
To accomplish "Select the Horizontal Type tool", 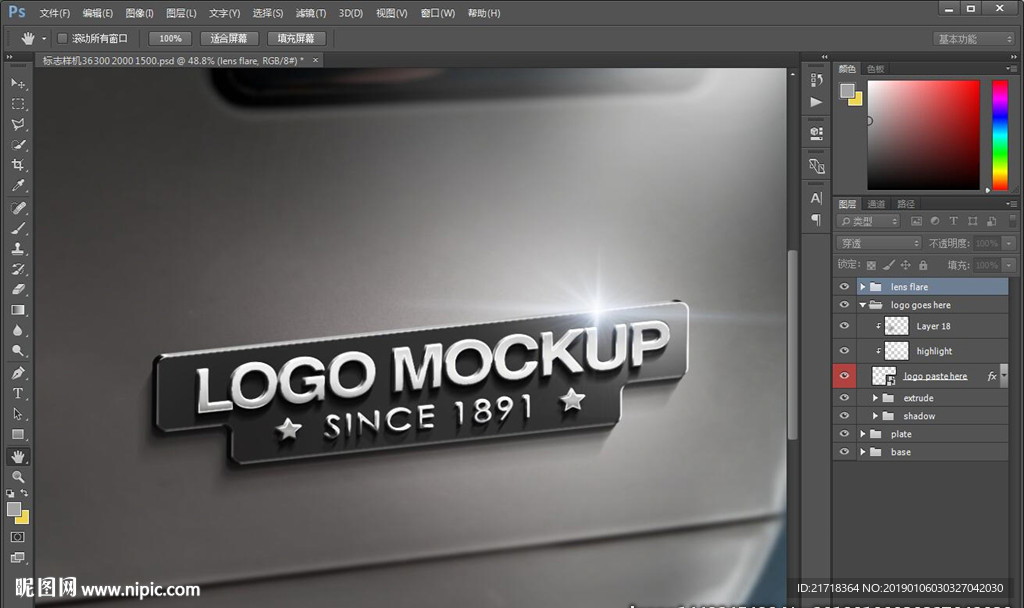I will pos(18,393).
